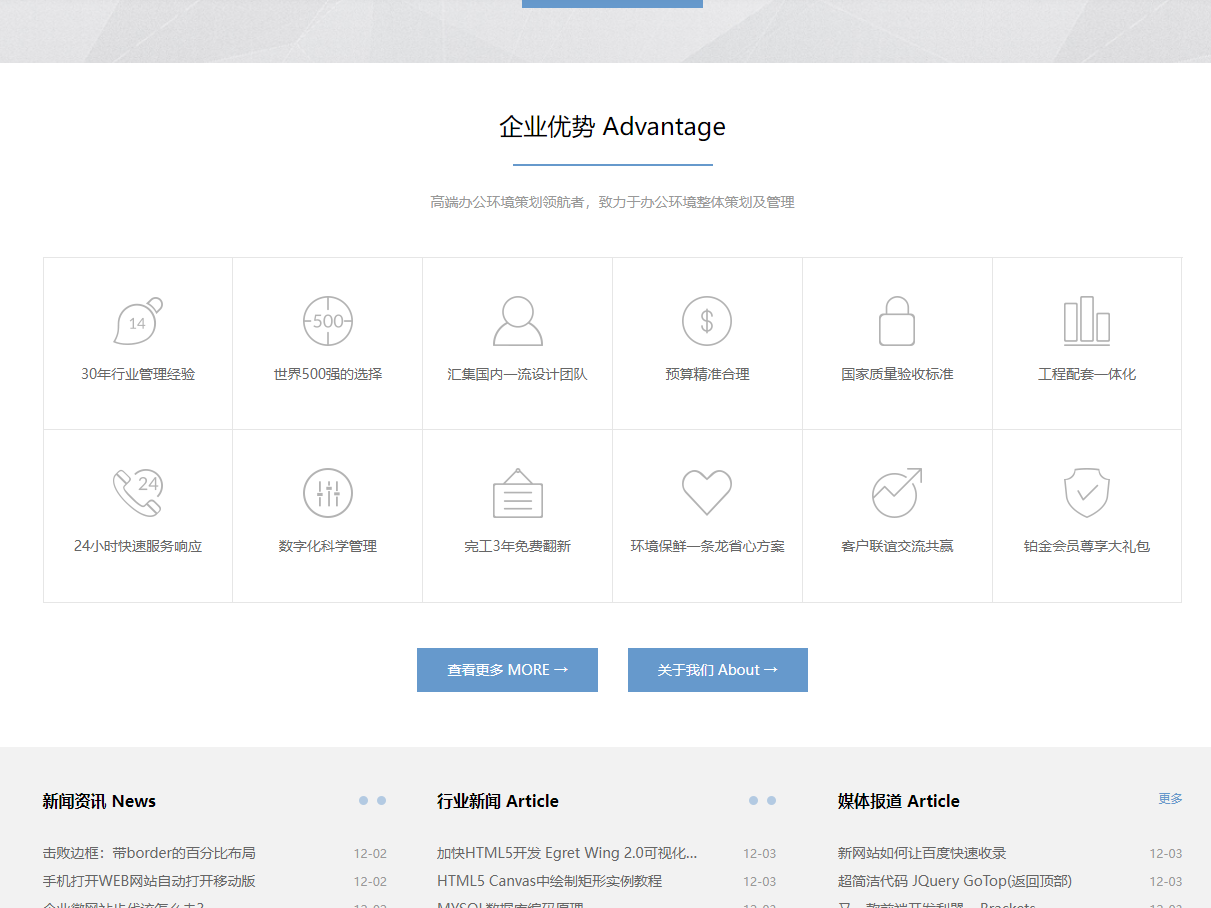This screenshot has height=908, width=1211.
Task: Click the heart eco-friendly icon
Action: point(707,493)
